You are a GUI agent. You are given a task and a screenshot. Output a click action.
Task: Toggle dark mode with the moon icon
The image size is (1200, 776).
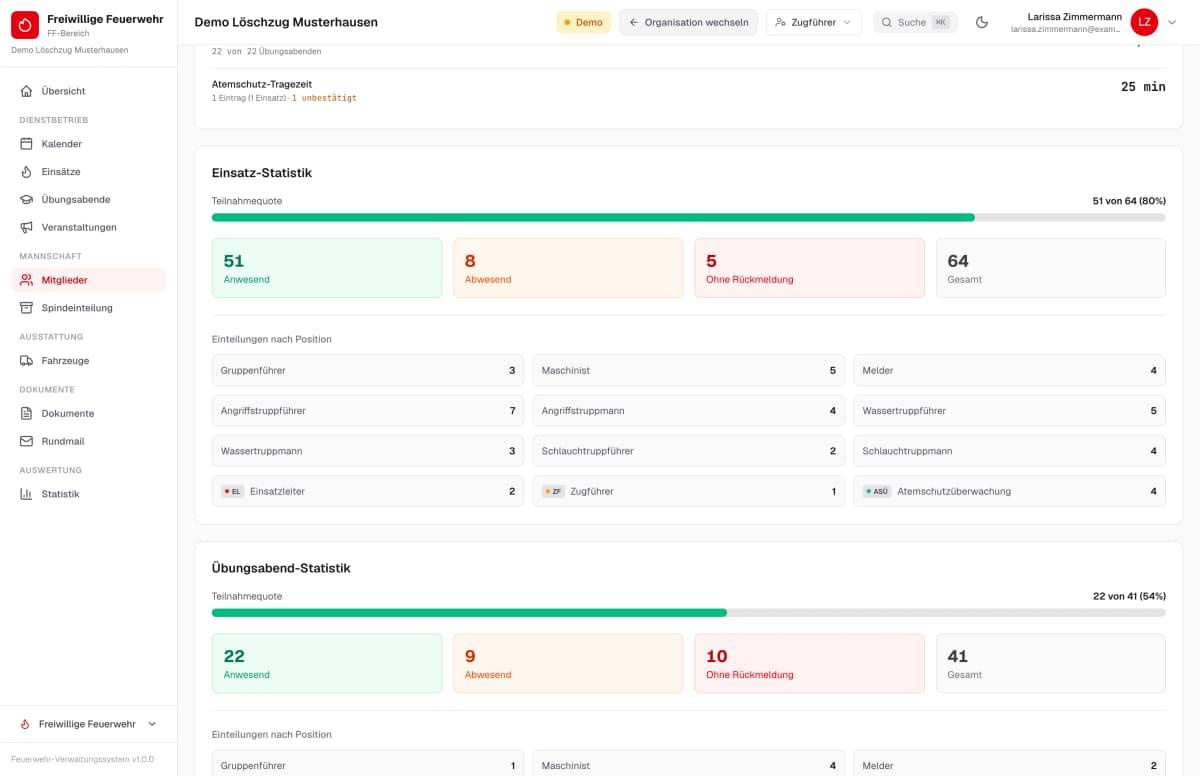[982, 22]
